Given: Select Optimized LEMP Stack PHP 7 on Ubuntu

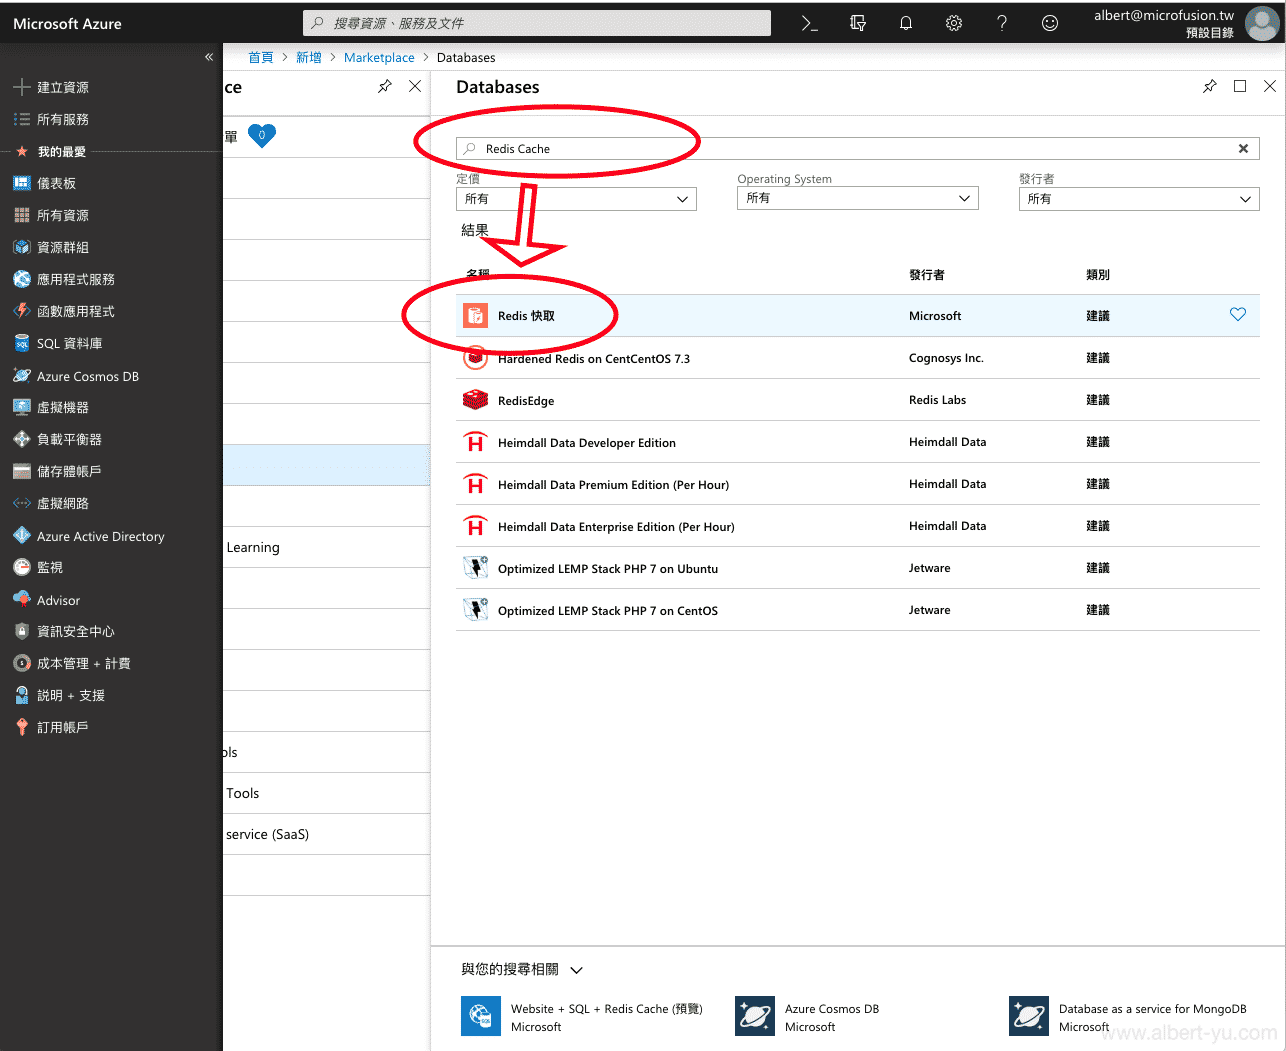Looking at the screenshot, I should click(x=858, y=568).
